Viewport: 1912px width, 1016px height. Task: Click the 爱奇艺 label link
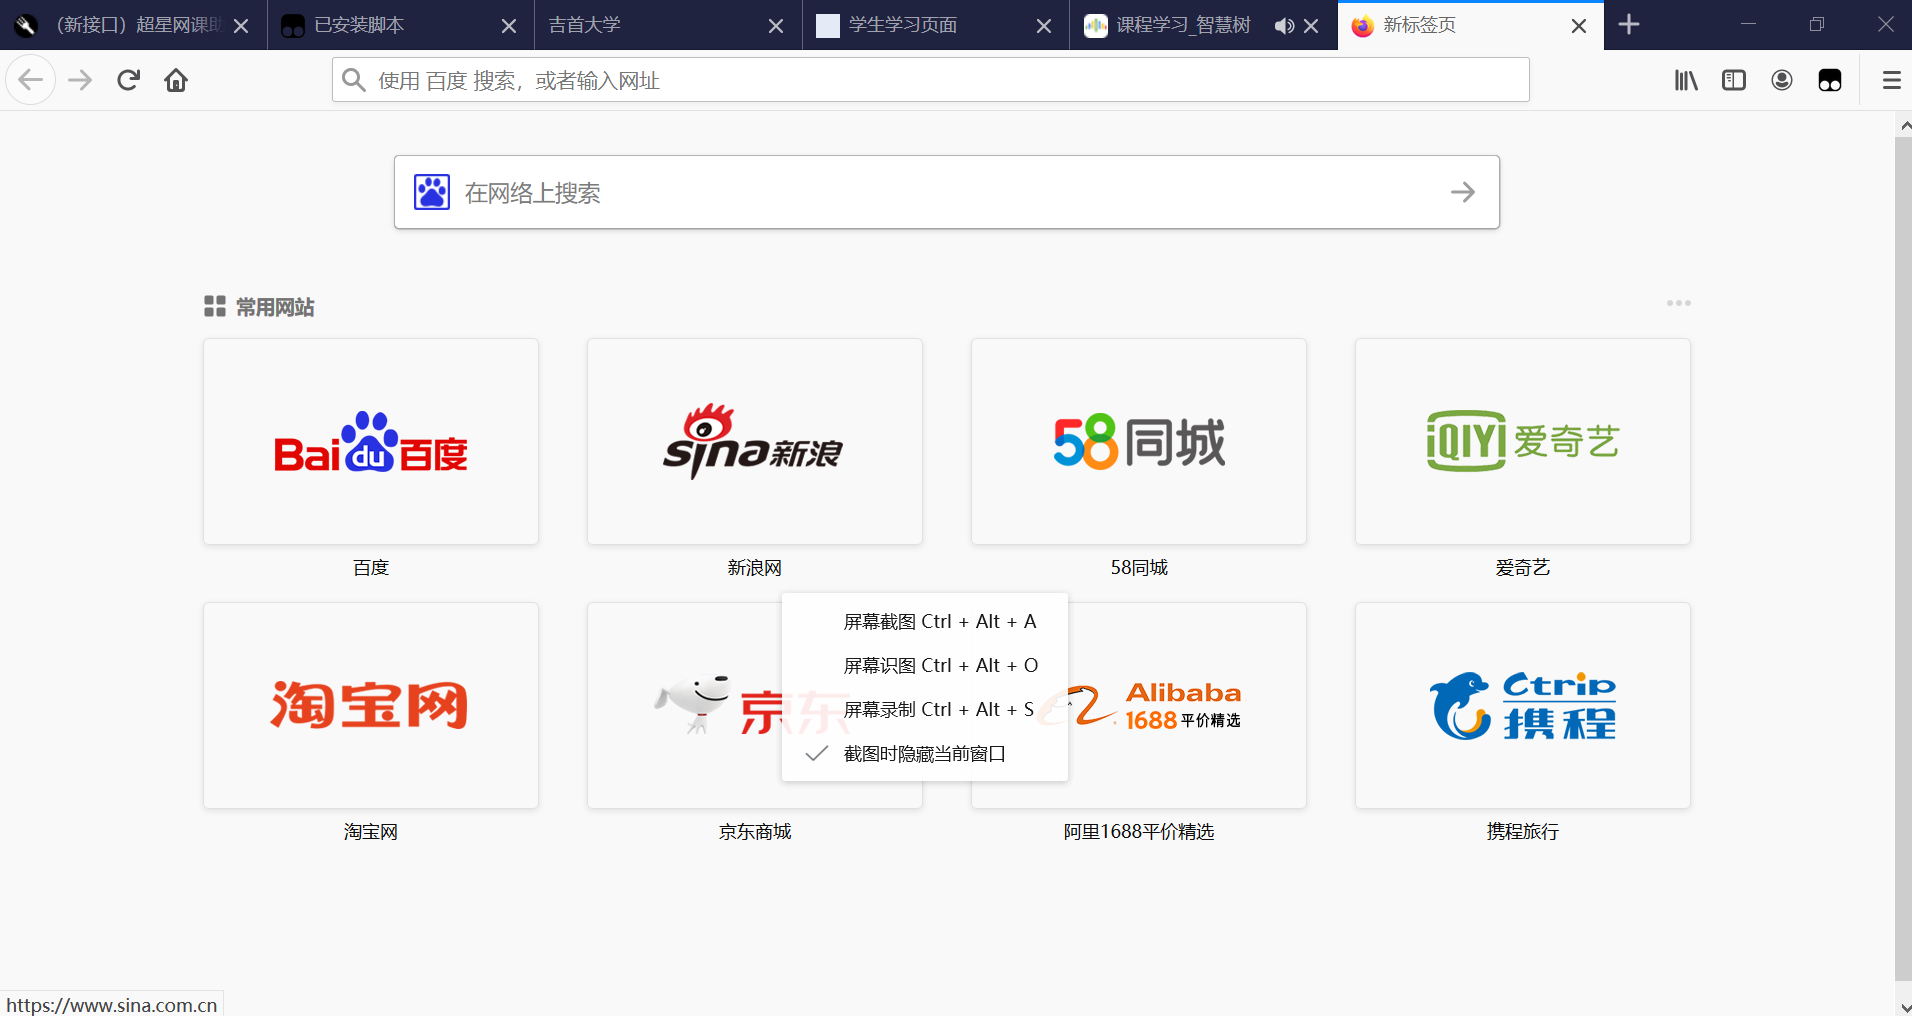pos(1523,568)
